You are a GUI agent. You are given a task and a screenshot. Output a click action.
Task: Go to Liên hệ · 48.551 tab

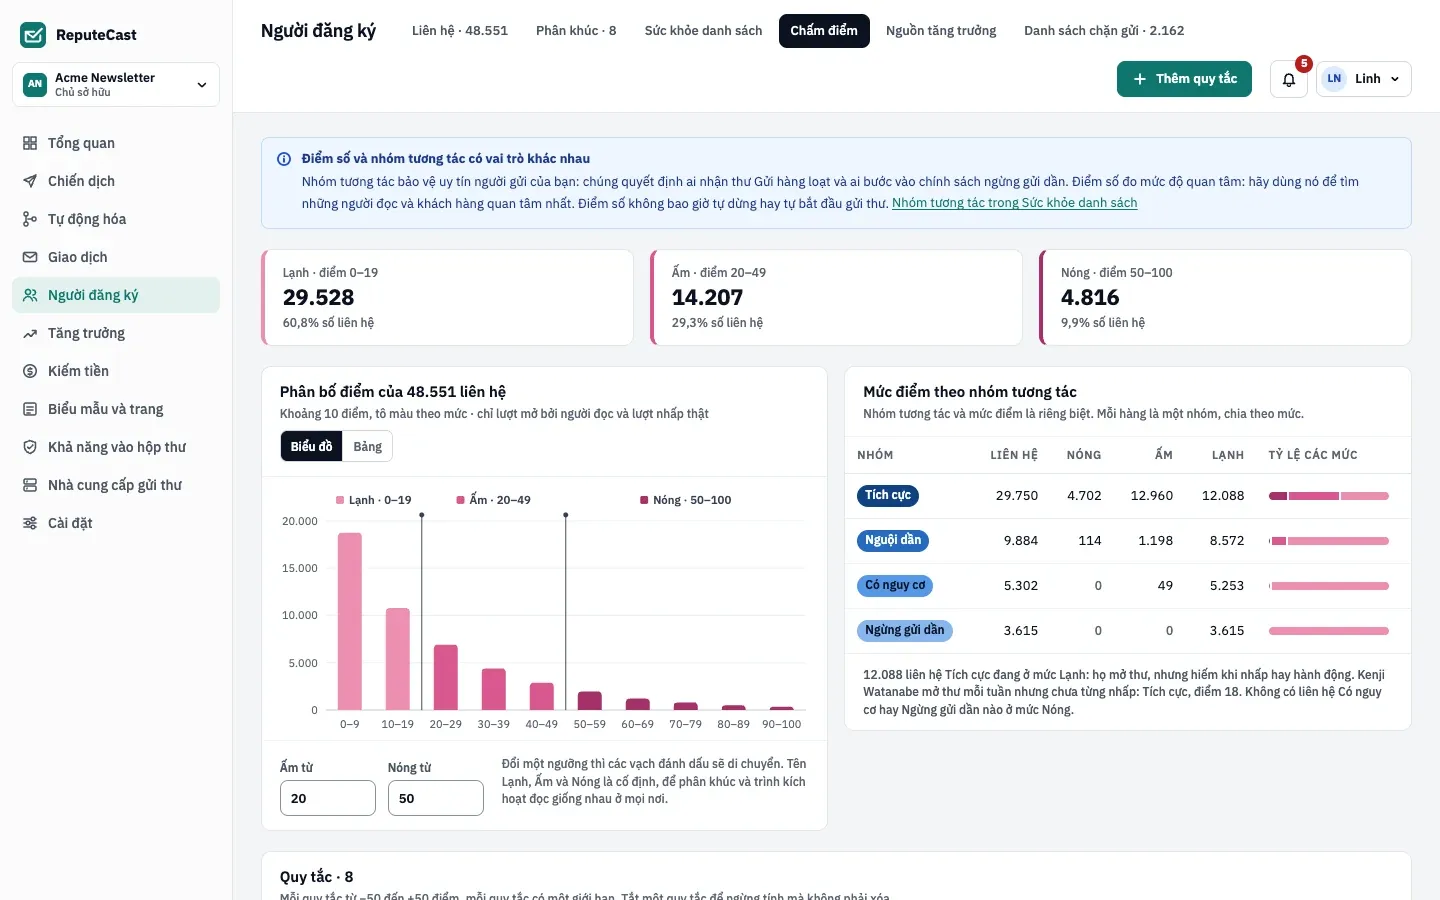(x=460, y=31)
